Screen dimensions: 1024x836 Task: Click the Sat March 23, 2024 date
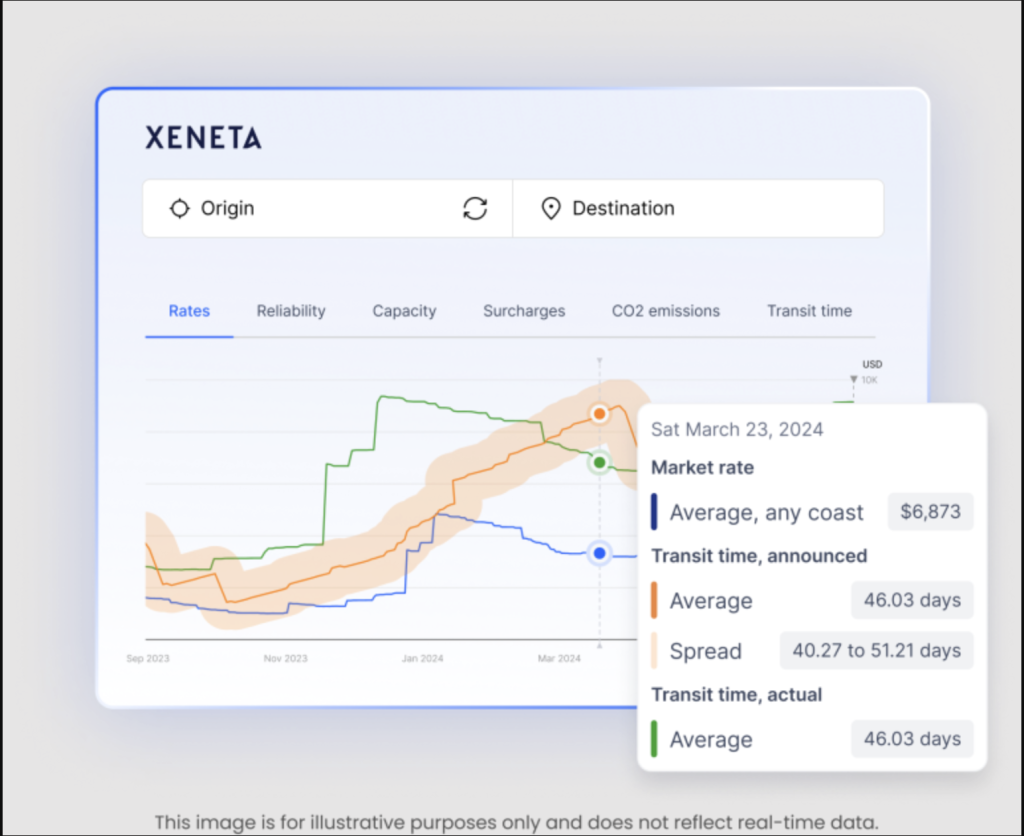(737, 430)
